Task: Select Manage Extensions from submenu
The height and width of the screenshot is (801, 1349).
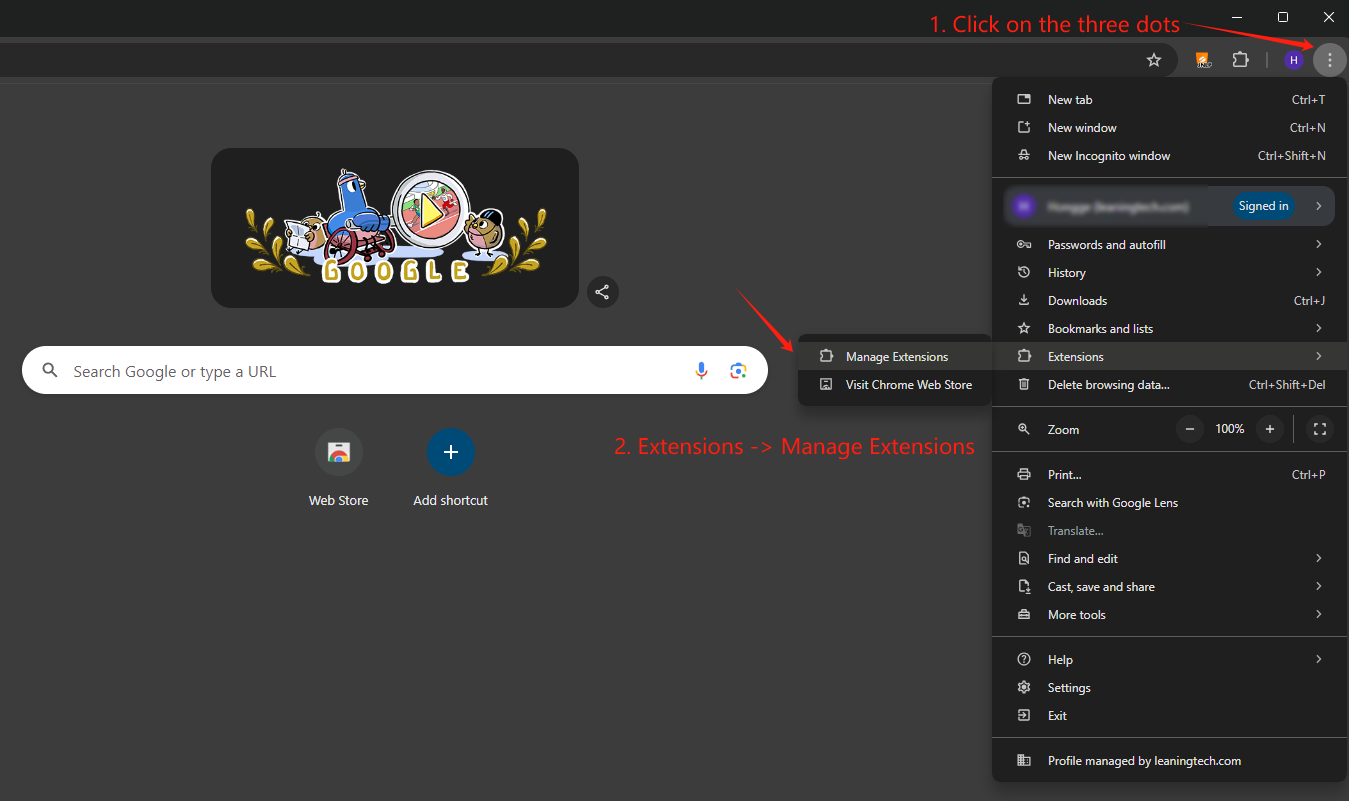Action: pos(896,357)
